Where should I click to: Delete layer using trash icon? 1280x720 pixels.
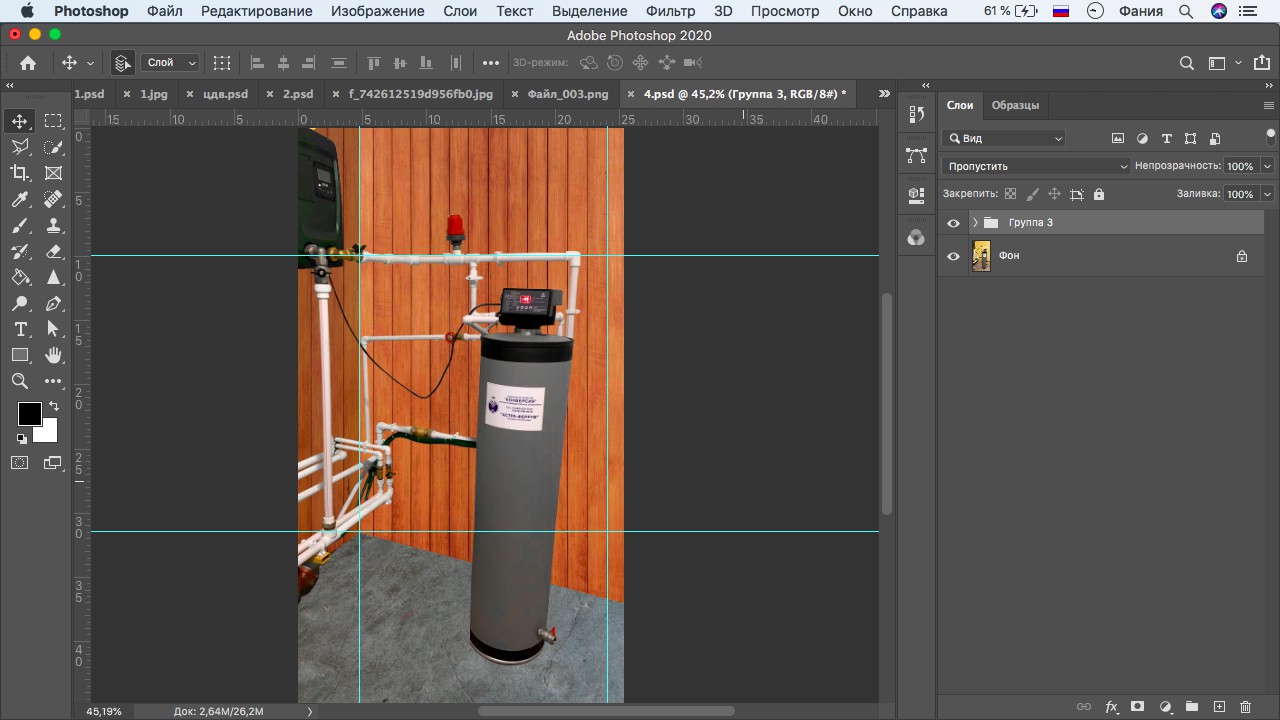1245,707
